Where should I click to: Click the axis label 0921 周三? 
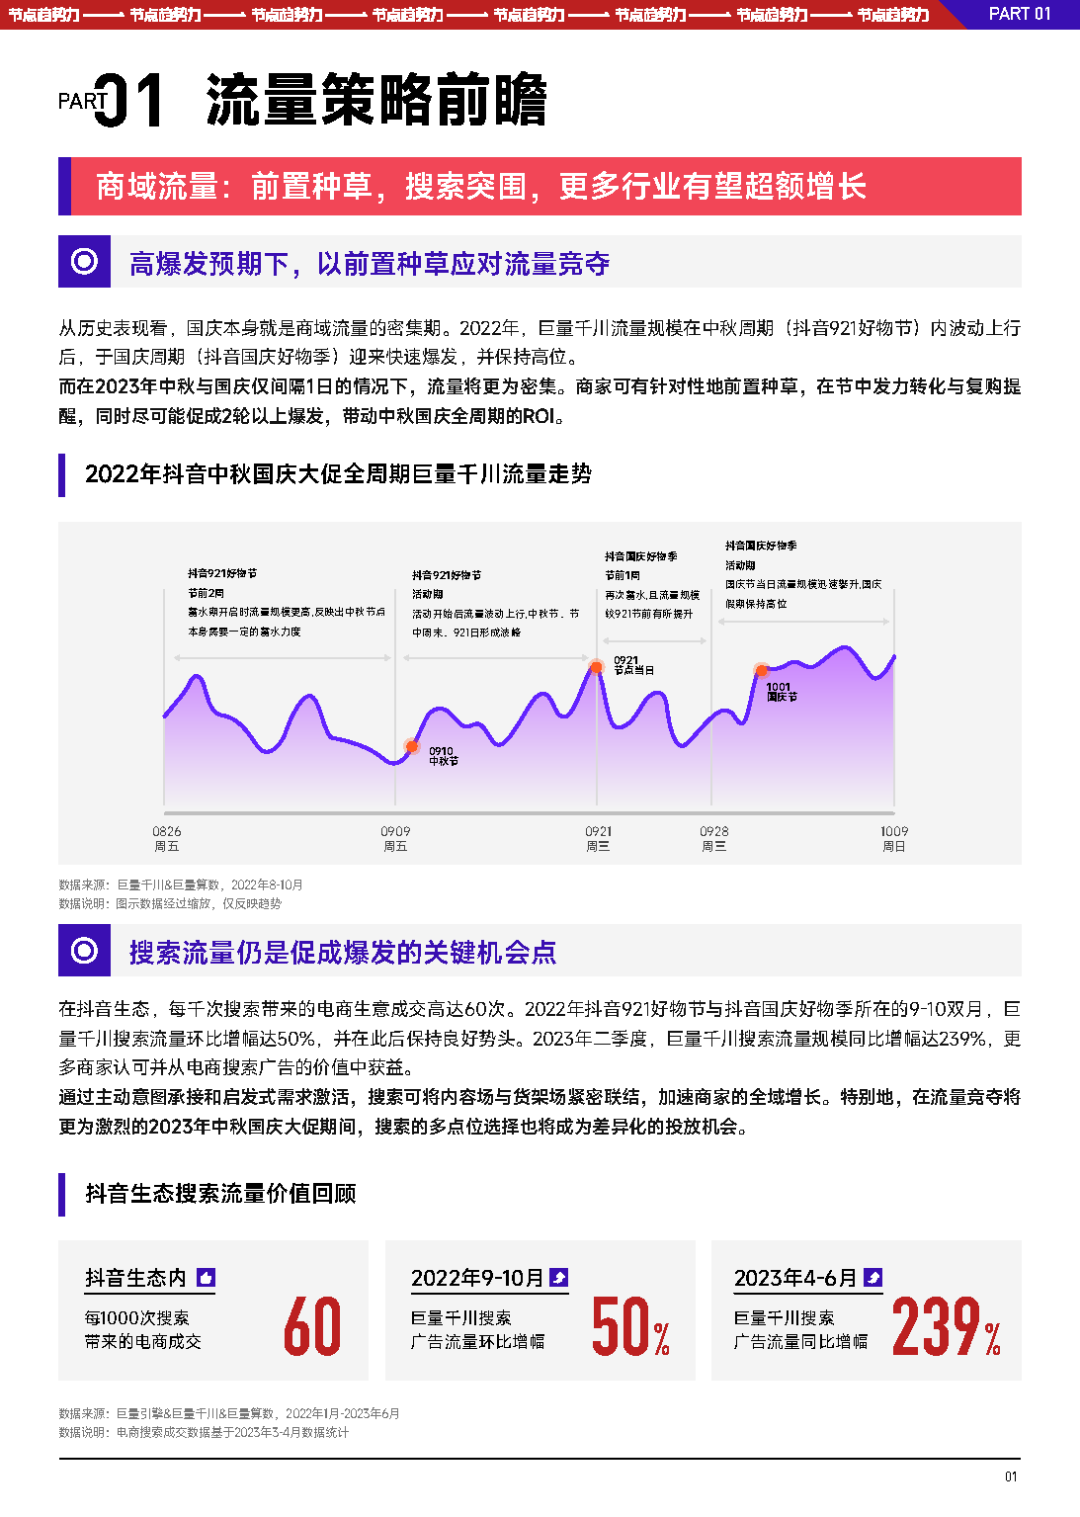[x=598, y=839]
